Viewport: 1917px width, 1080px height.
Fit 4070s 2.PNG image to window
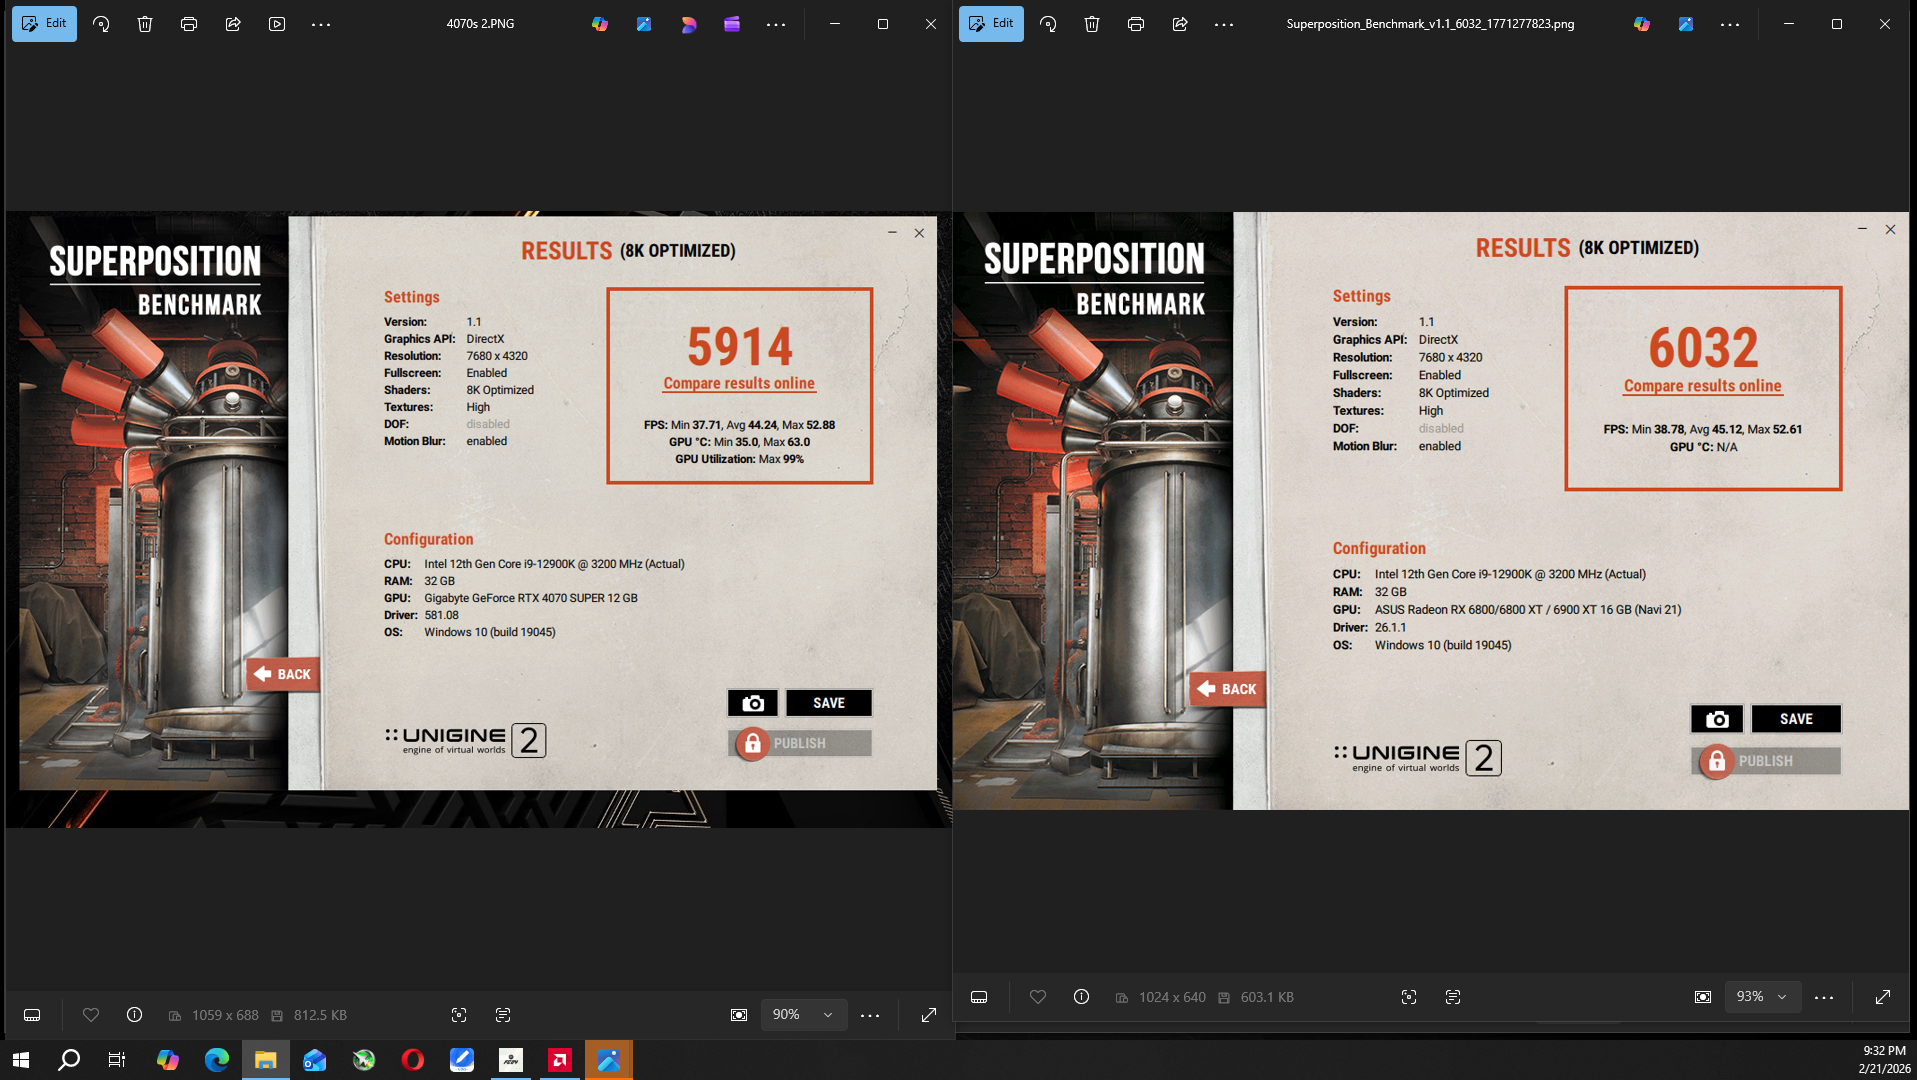[739, 1015]
